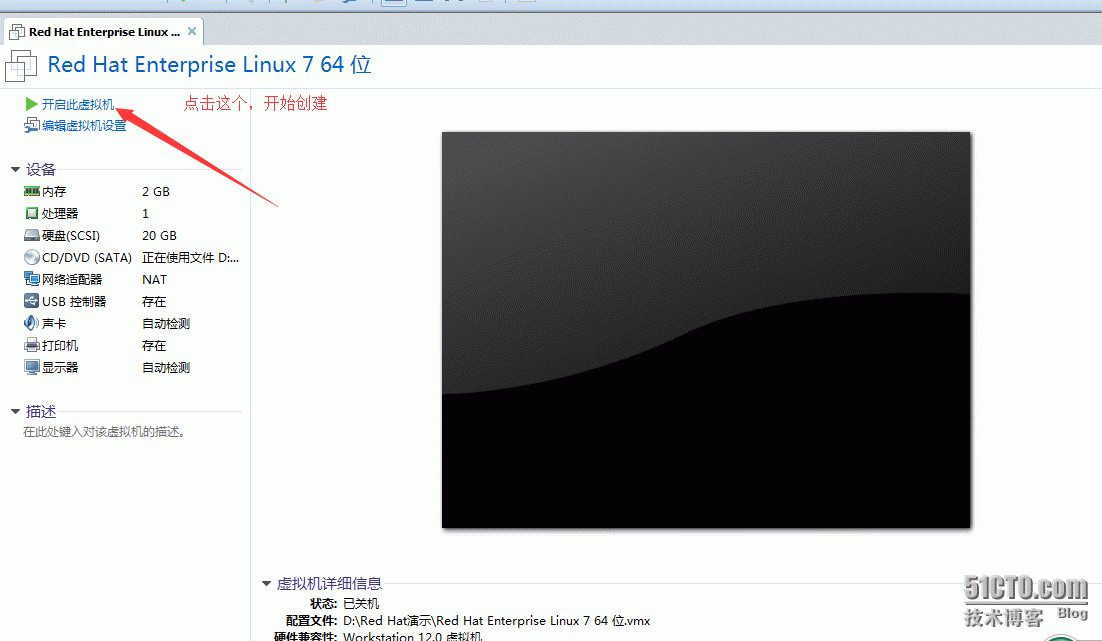Image resolution: width=1102 pixels, height=641 pixels.
Task: Click the Workstation 12.0 compatibility value
Action: pyautogui.click(x=413, y=636)
